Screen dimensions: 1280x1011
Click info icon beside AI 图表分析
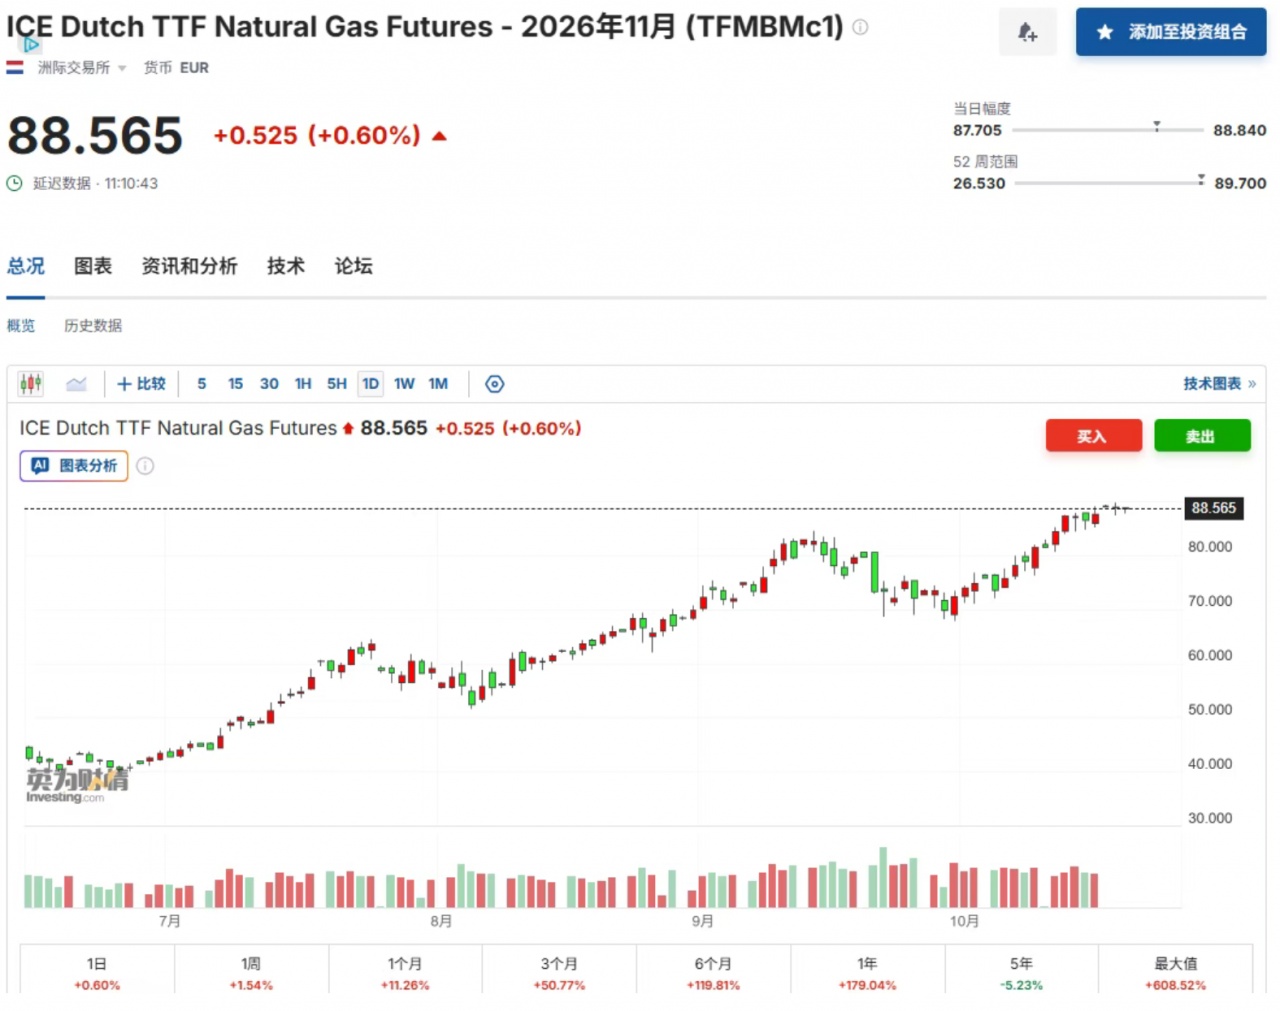pos(145,466)
